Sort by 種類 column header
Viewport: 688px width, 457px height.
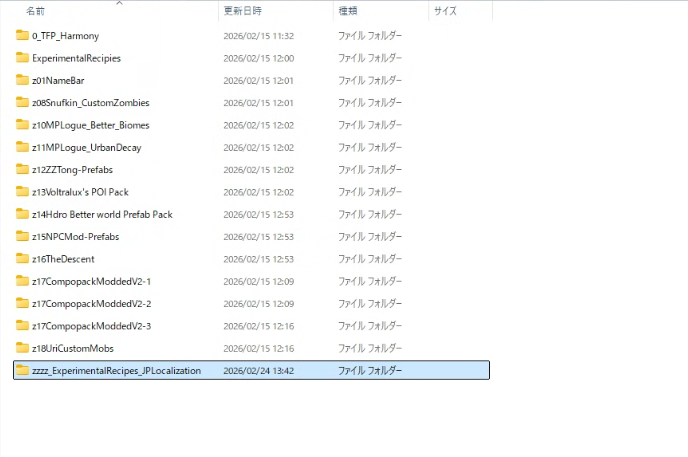point(349,11)
